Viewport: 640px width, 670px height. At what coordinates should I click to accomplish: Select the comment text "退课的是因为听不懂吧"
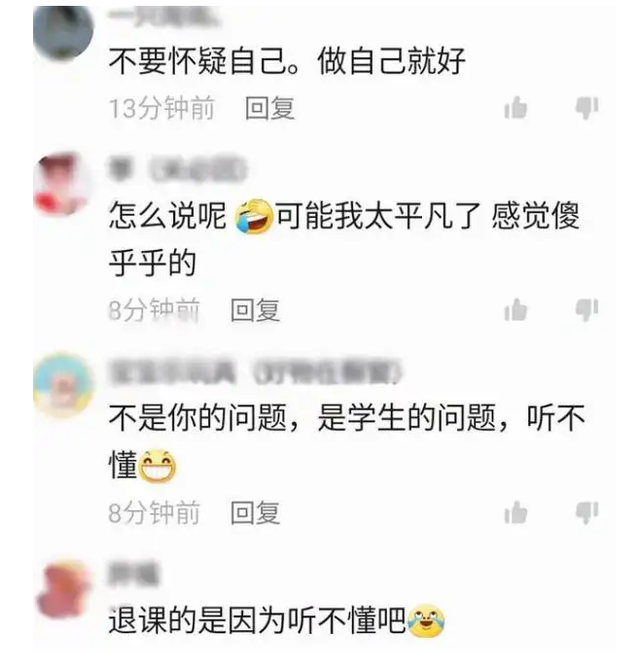click(x=257, y=620)
